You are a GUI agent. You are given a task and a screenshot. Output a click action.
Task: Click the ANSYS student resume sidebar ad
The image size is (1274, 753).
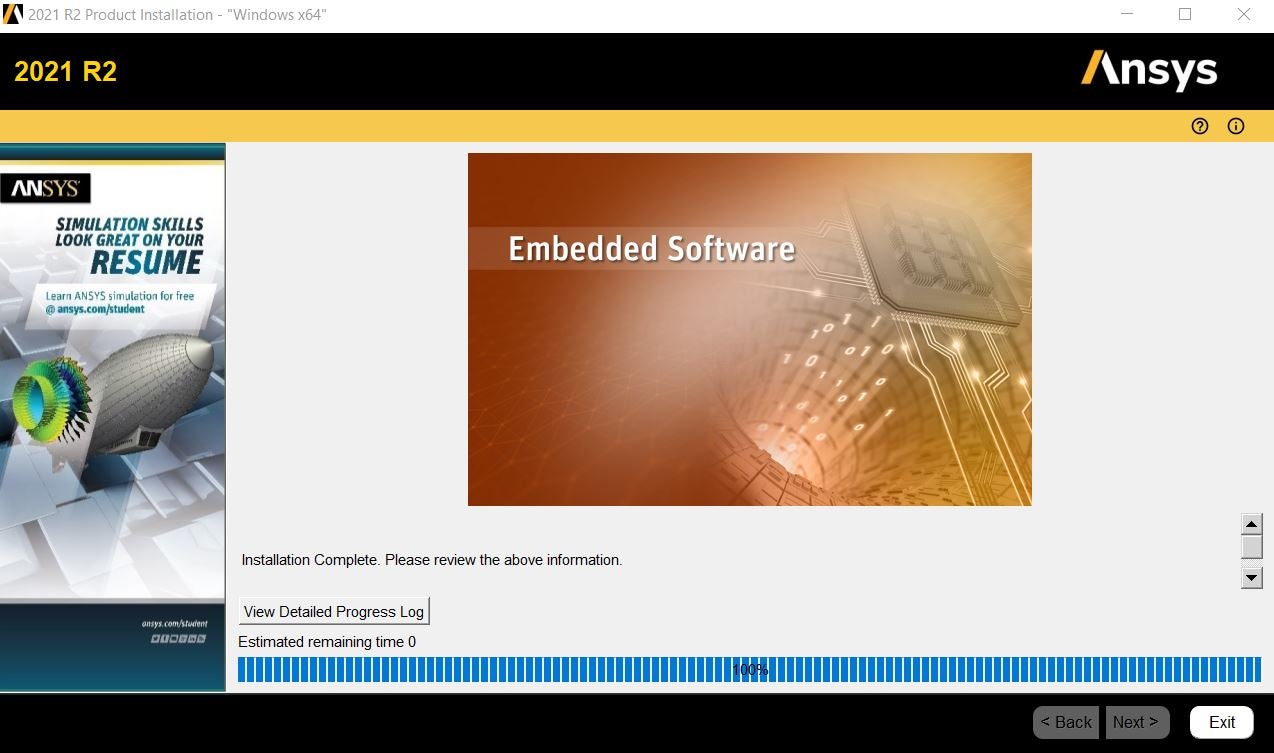click(113, 417)
